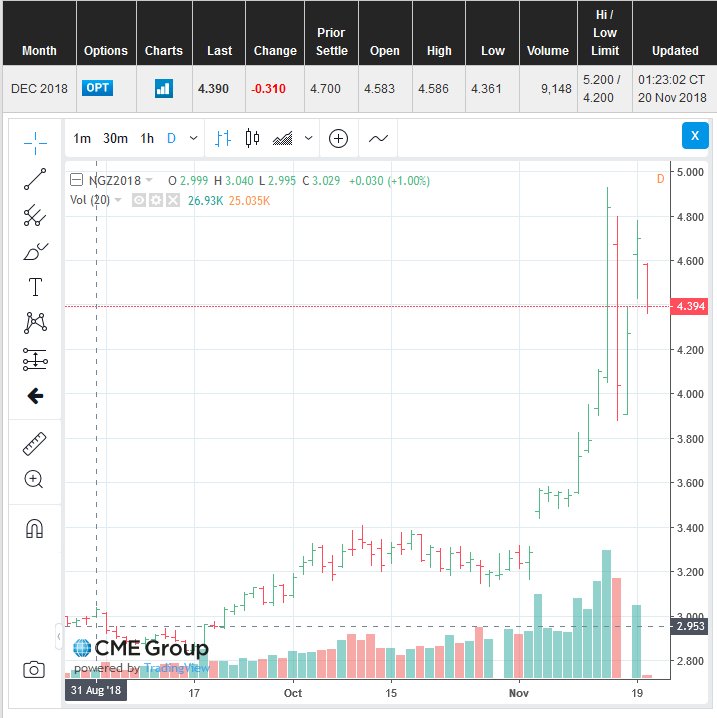Viewport: 717px width, 718px height.
Task: Select the 30m interval
Action: pos(115,138)
